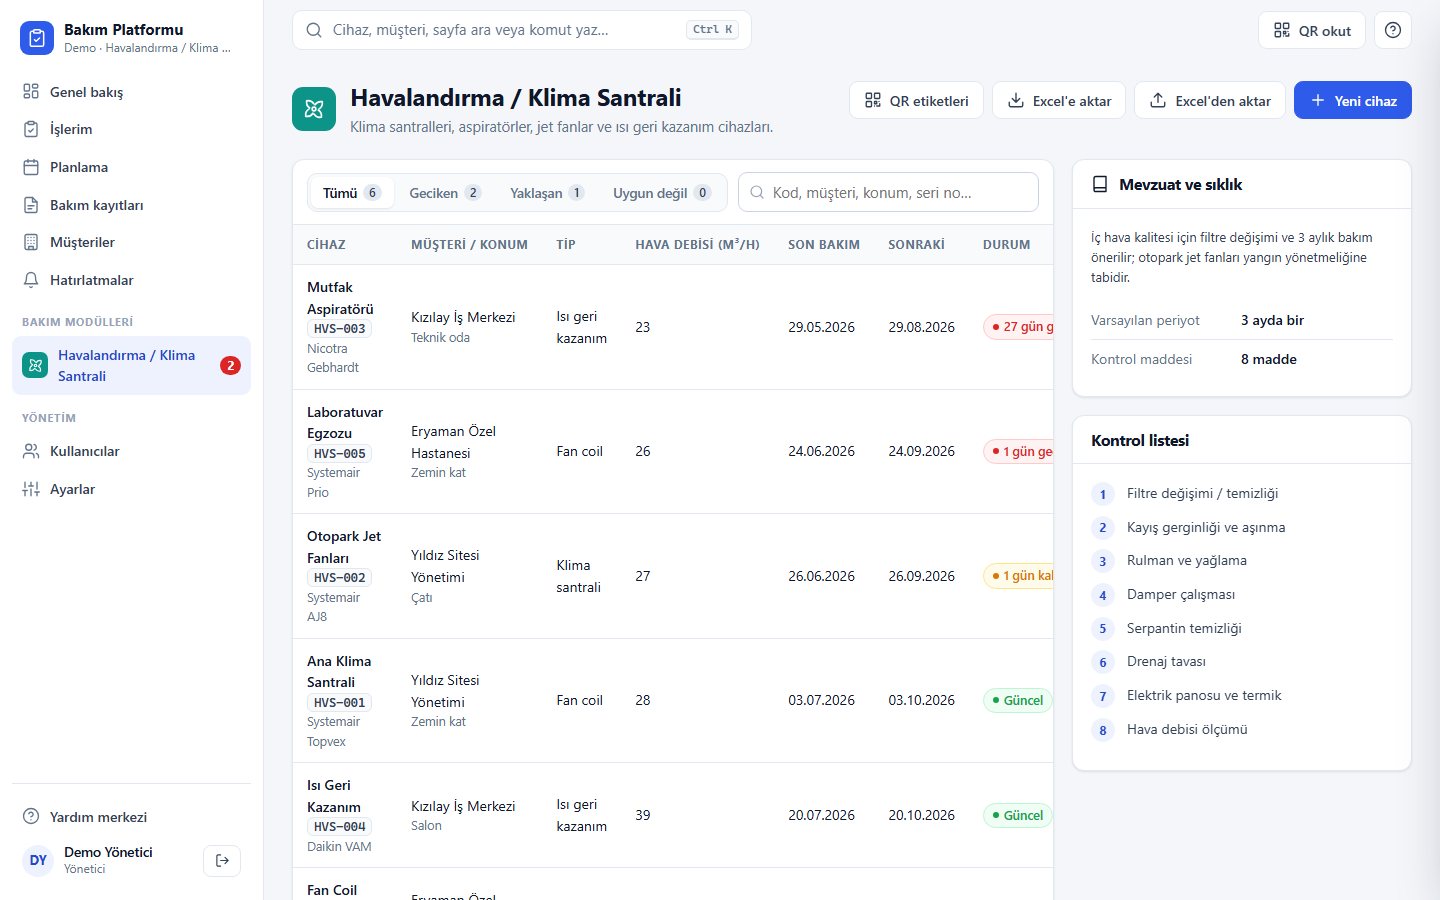
Task: Open Ayarlar settings page
Action: (131, 489)
